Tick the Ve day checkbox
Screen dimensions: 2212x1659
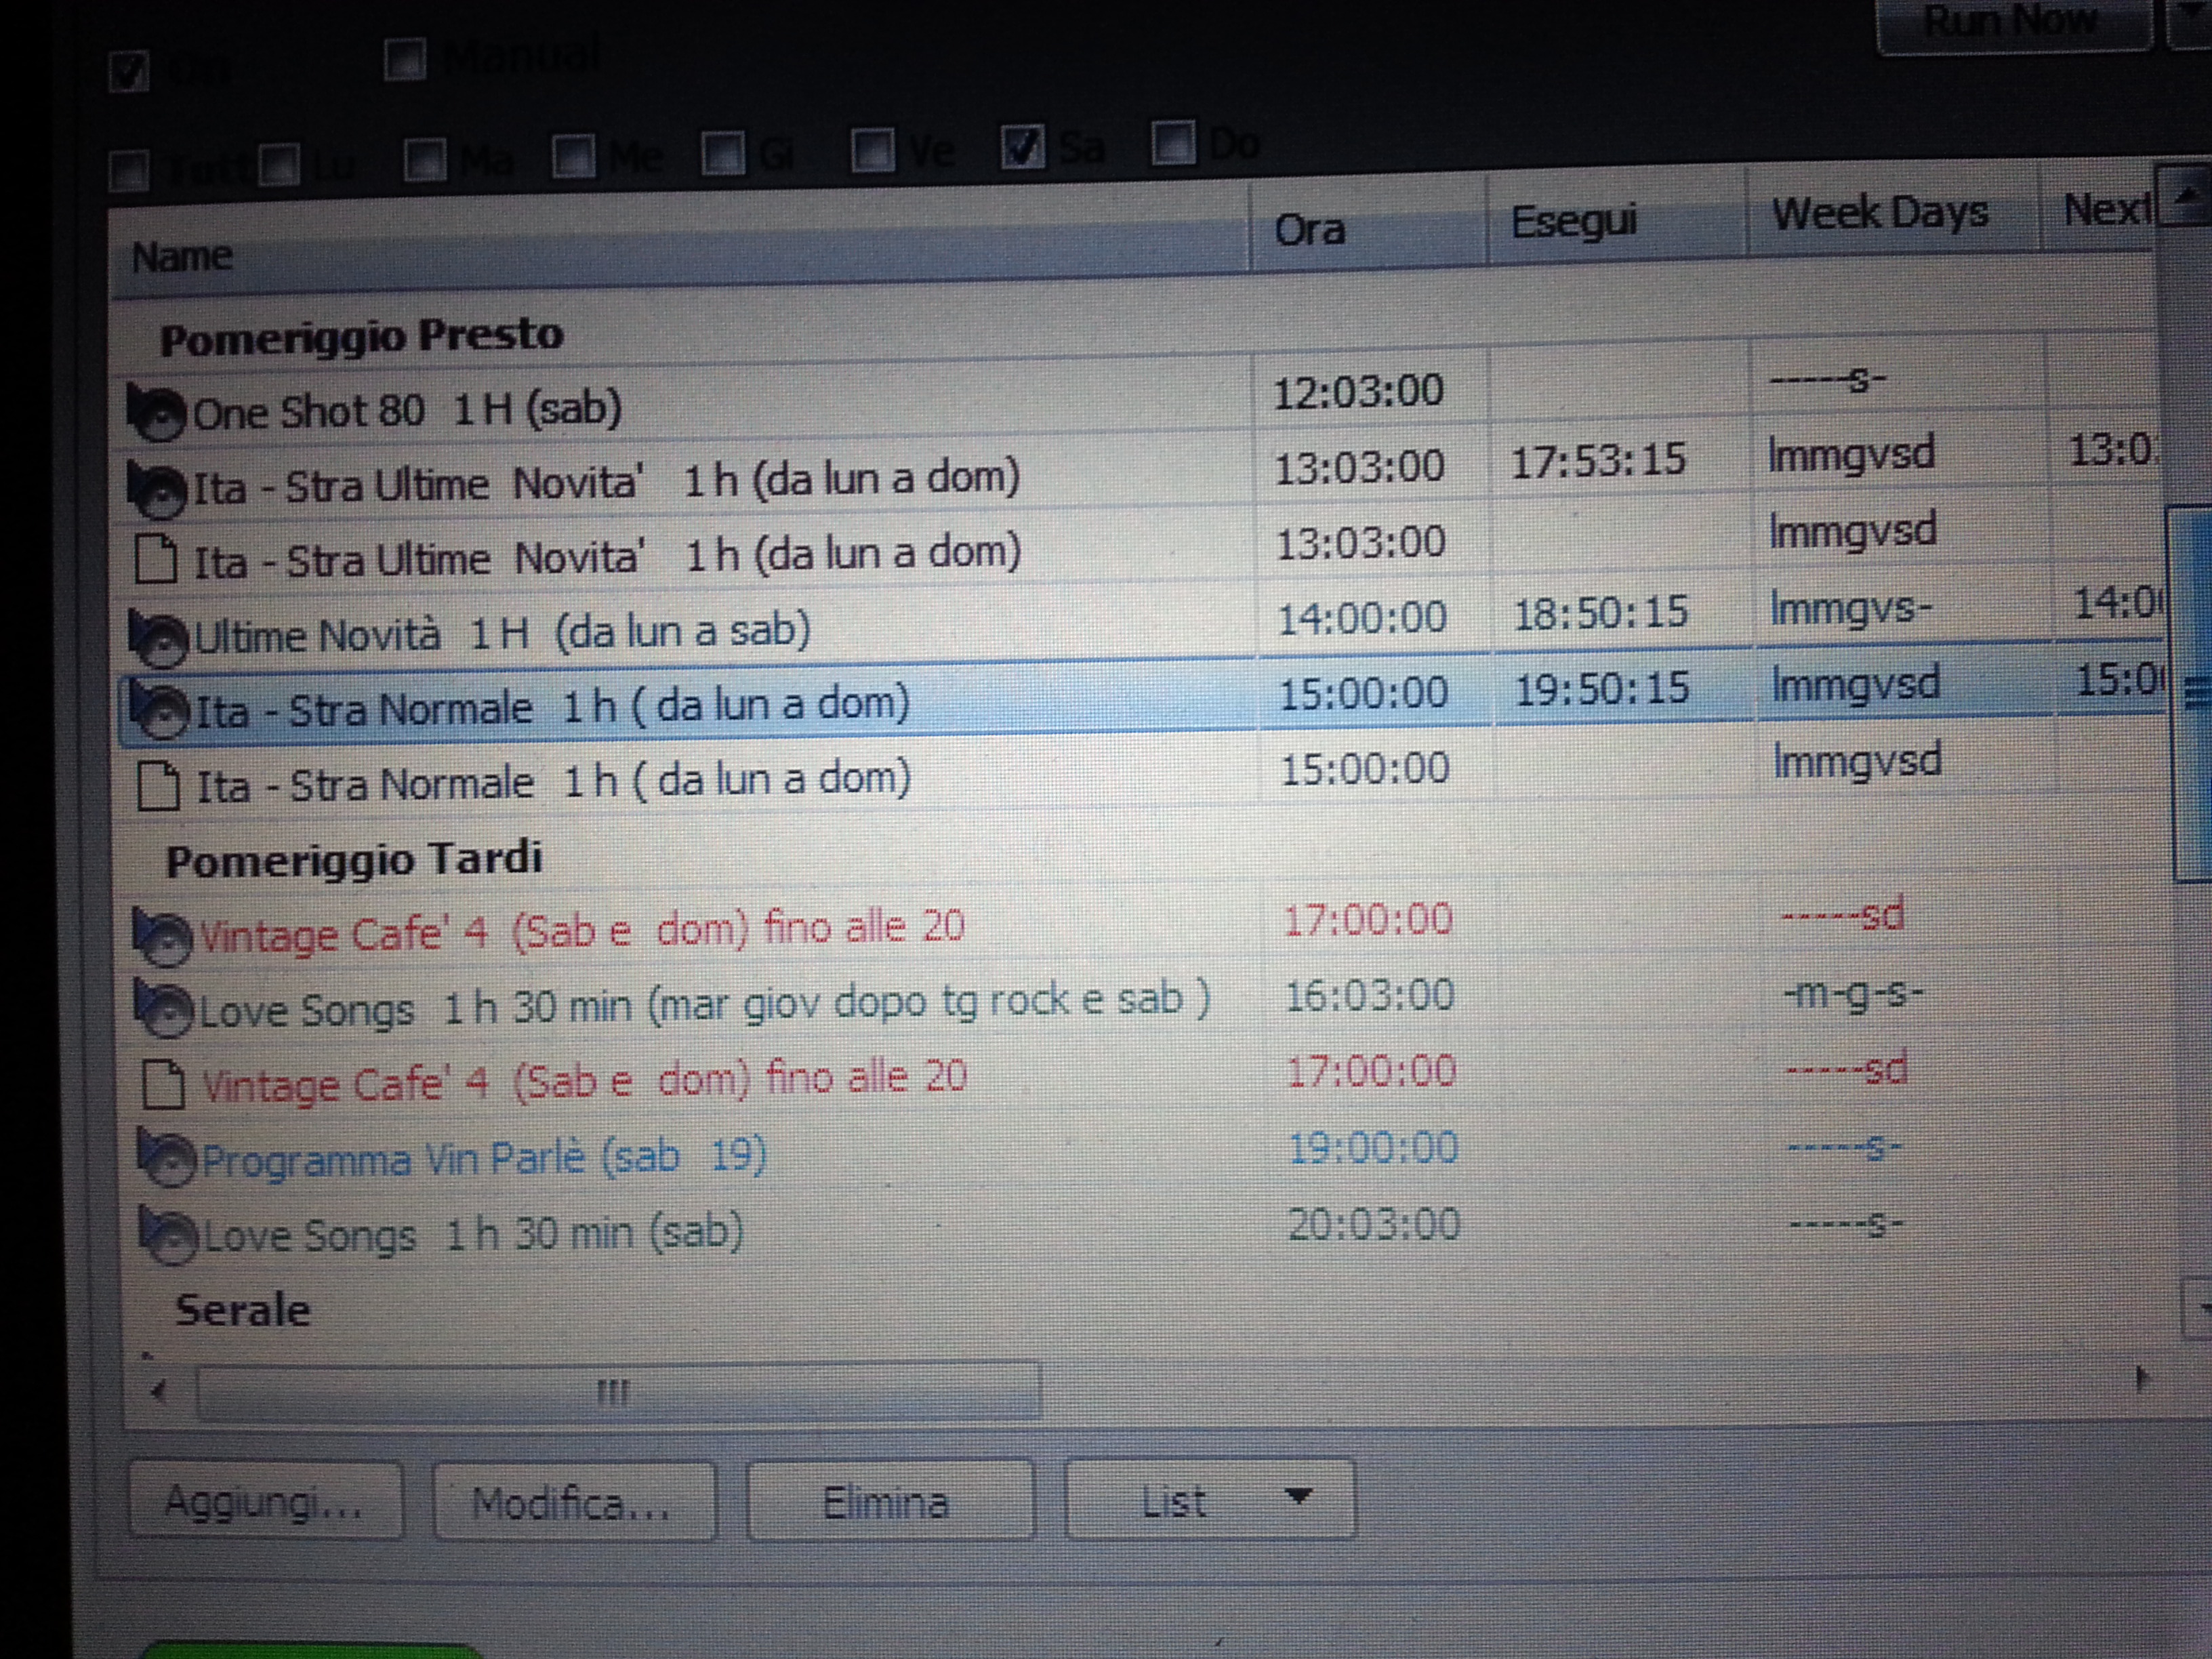tap(873, 150)
